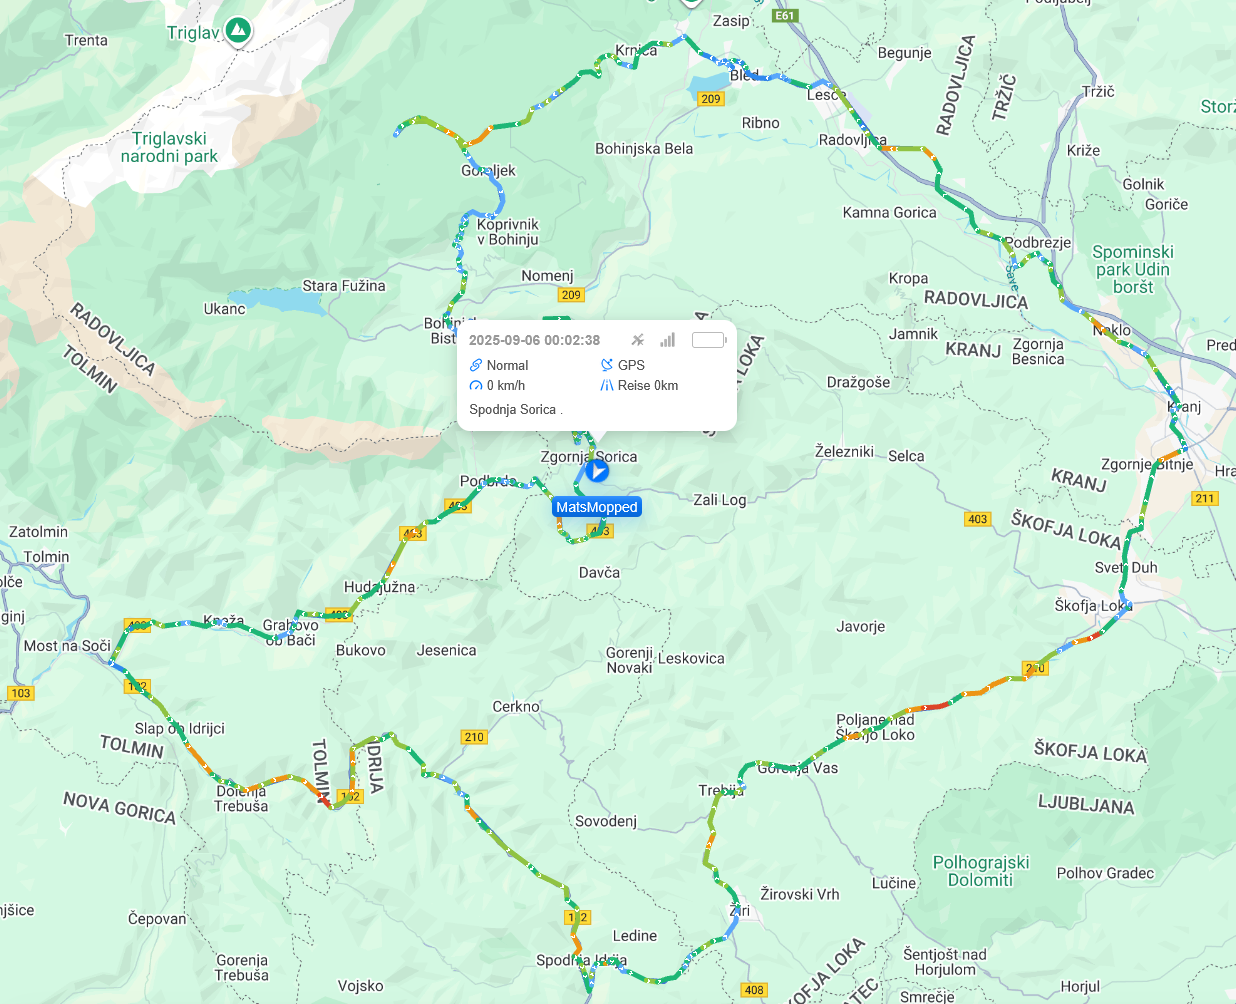Image resolution: width=1236 pixels, height=1004 pixels.
Task: Click the Spodnja Sorica address text
Action: [513, 409]
